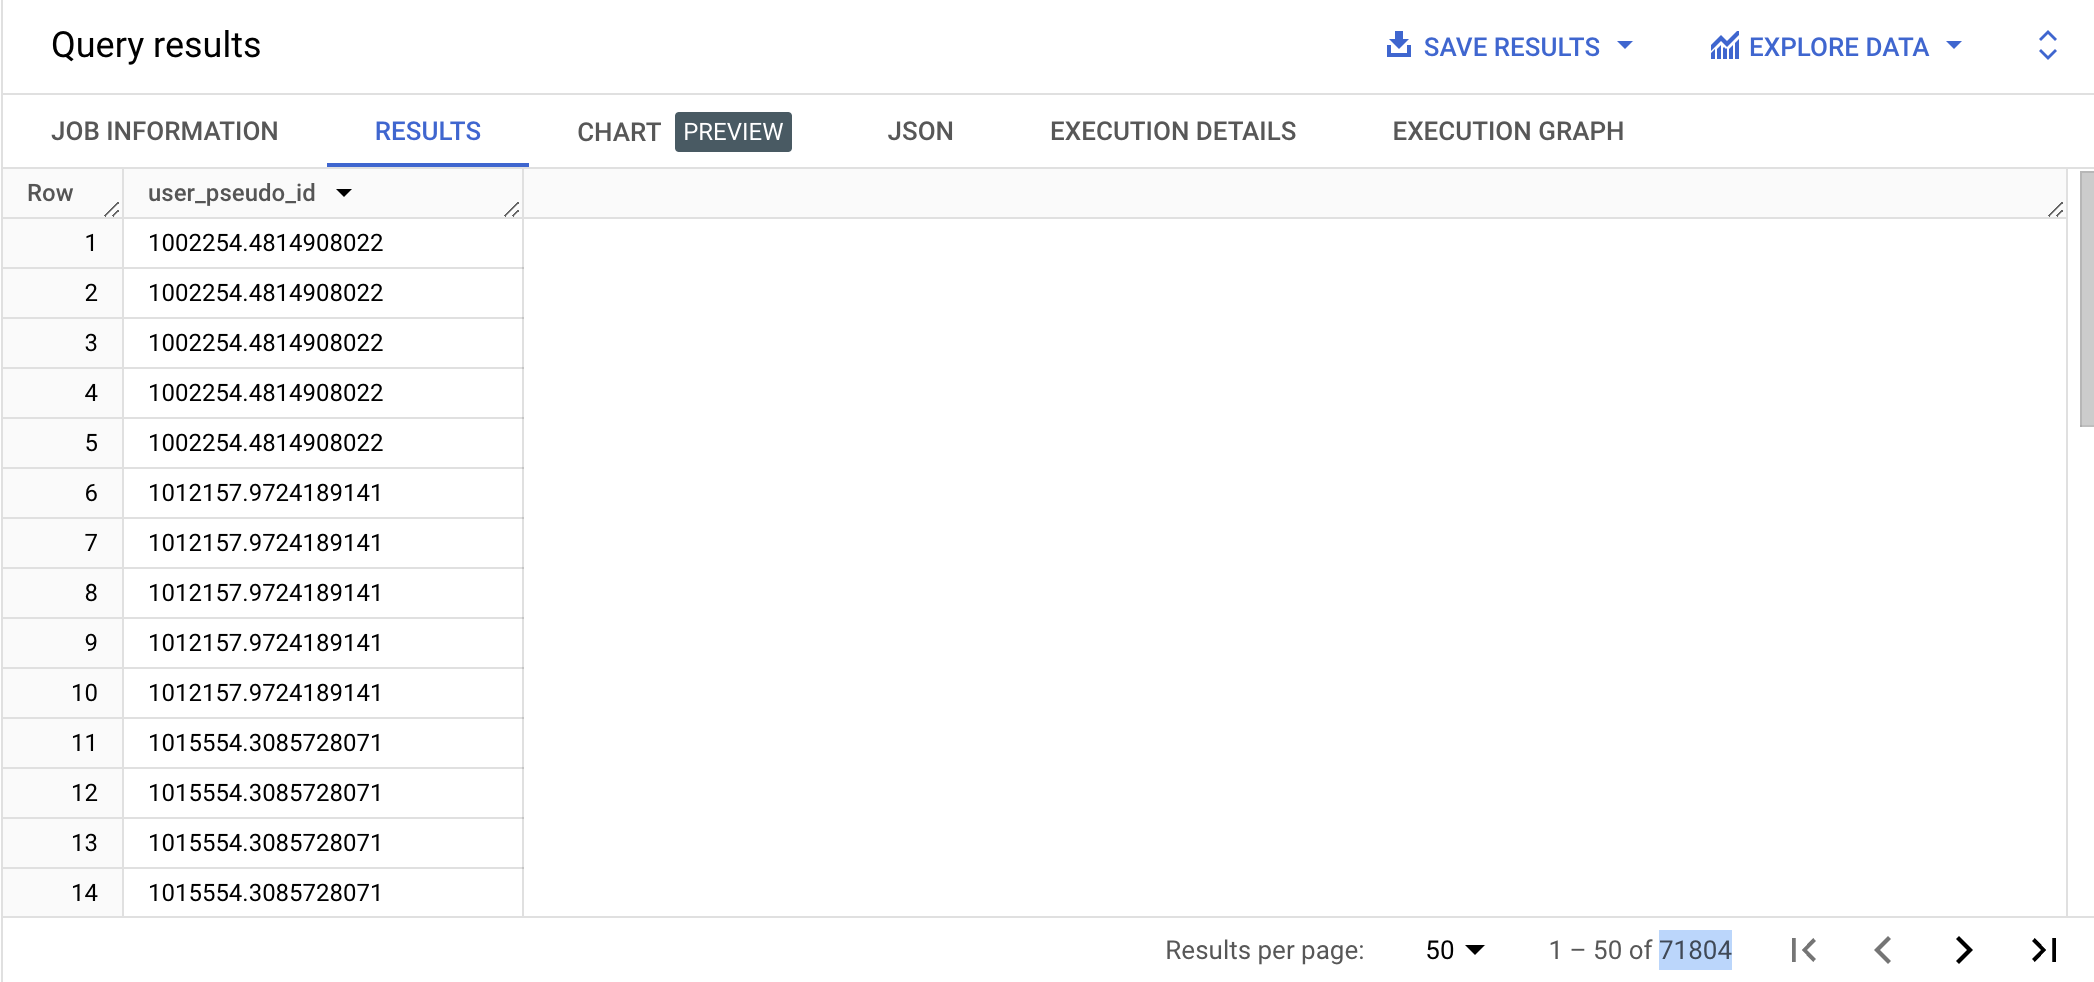The width and height of the screenshot is (2094, 982).
Task: Click the Explore Data chart icon
Action: click(x=1724, y=46)
